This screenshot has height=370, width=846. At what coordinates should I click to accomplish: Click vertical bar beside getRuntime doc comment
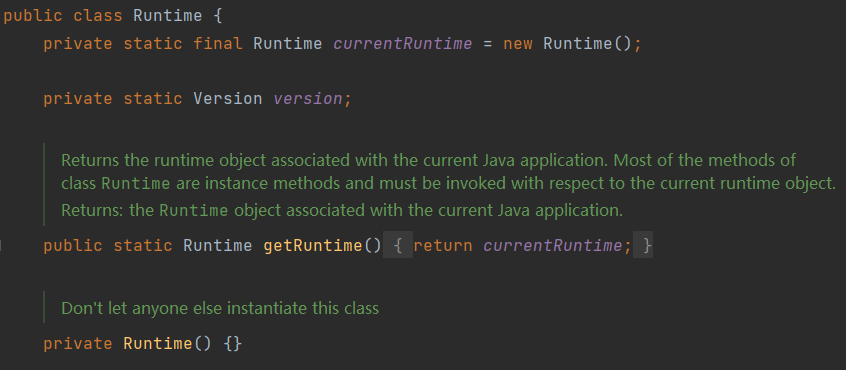click(44, 184)
